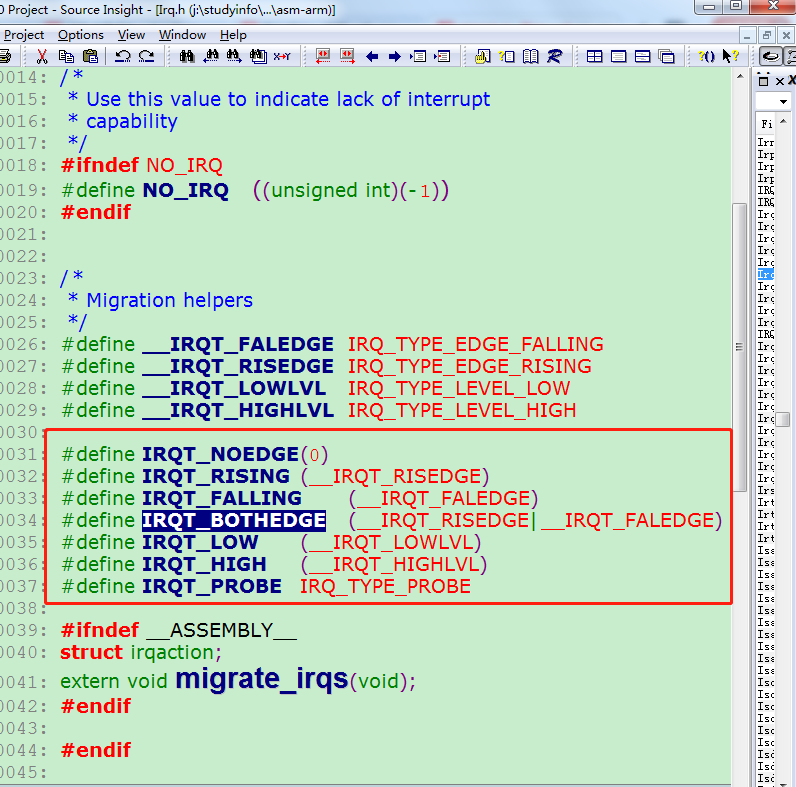Viewport: 796px width, 787px height.
Task: Click the IRQT_HIGH macro name
Action: pos(204,565)
